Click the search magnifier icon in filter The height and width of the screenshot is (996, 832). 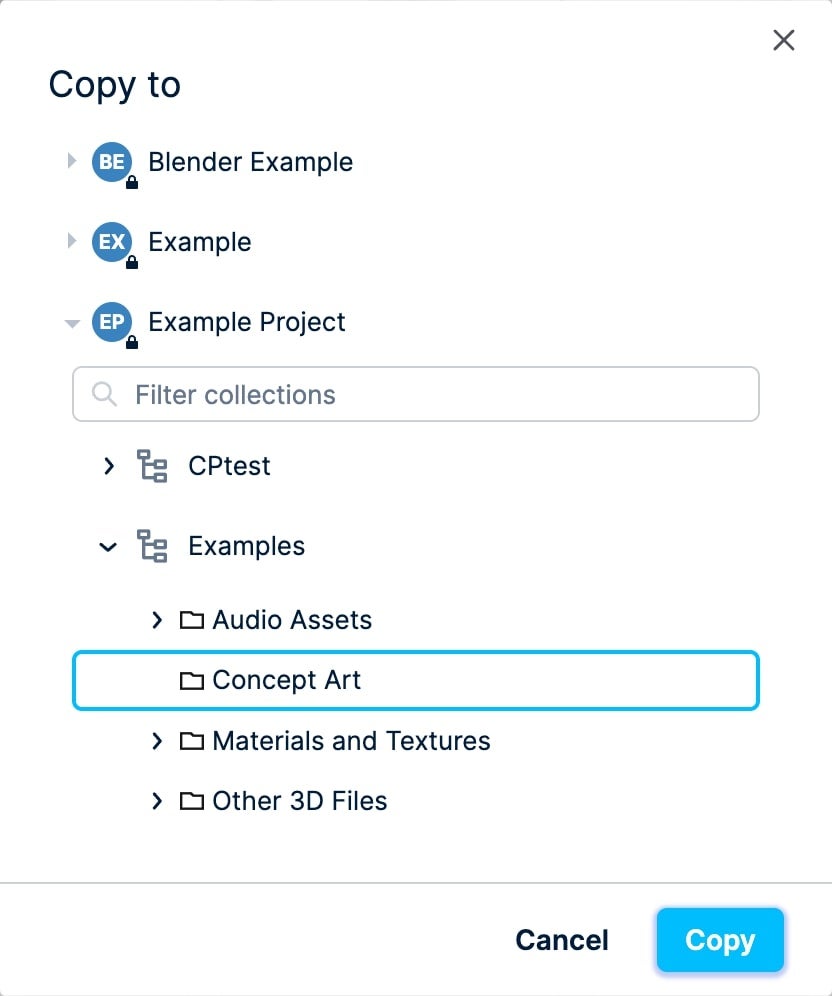pyautogui.click(x=104, y=394)
